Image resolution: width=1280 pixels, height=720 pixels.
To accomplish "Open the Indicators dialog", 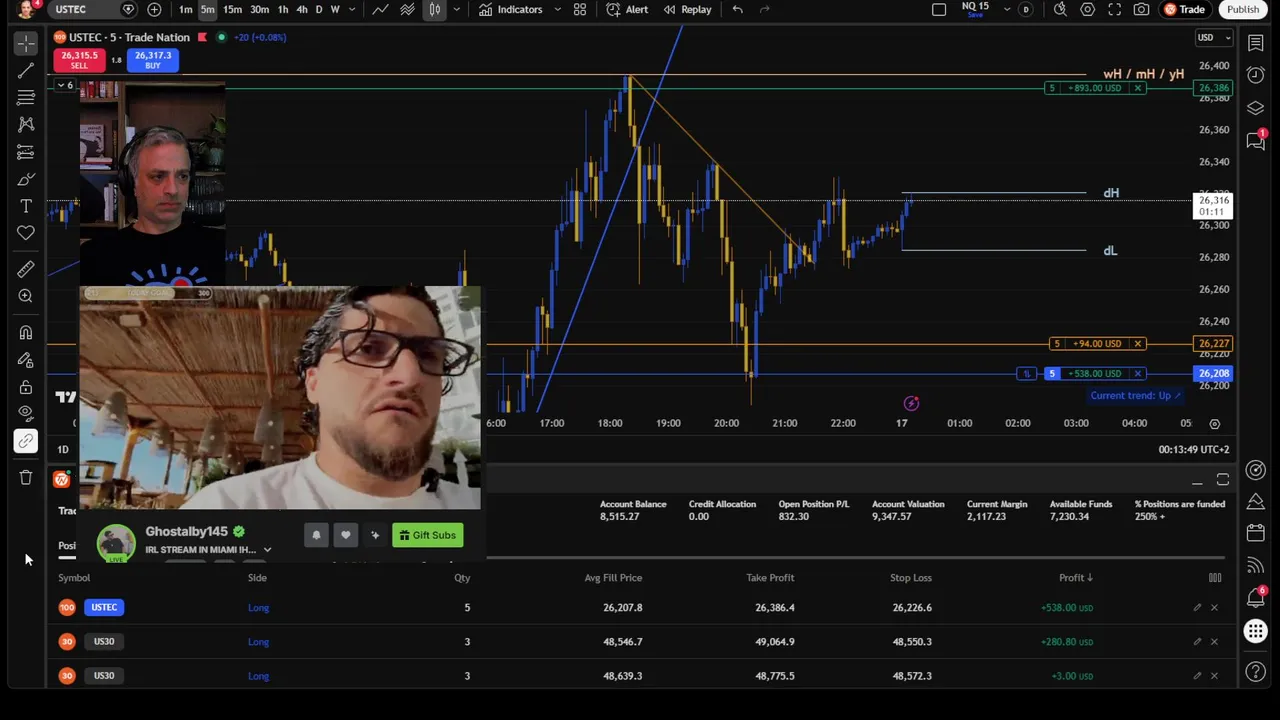I will [x=511, y=9].
